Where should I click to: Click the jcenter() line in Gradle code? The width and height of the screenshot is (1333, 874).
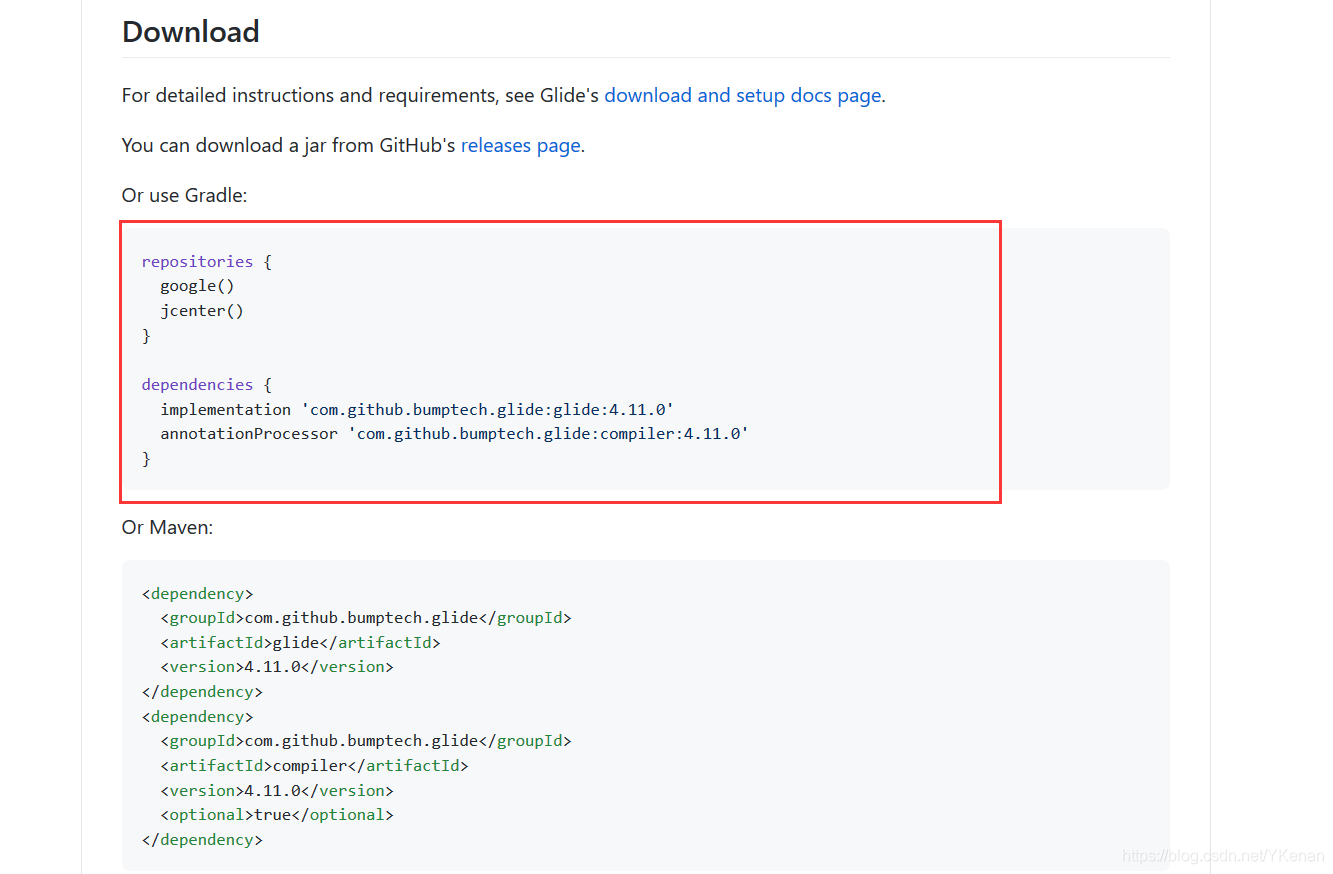(x=202, y=311)
